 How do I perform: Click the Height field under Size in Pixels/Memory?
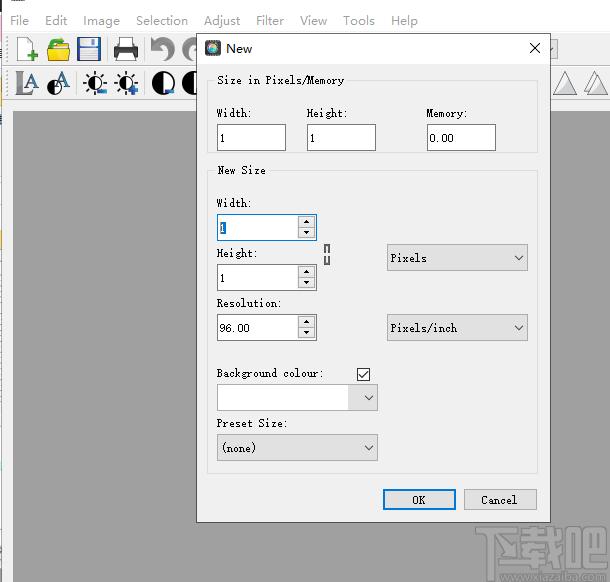tap(341, 137)
